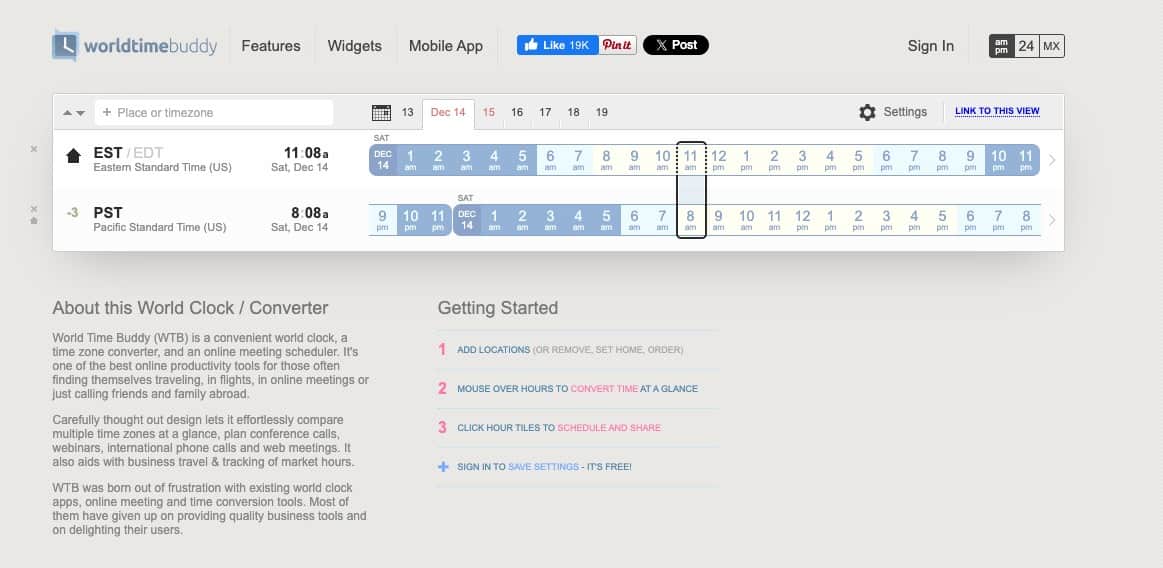Click the sort locations up/down arrows
1163x568 pixels.
[74, 113]
